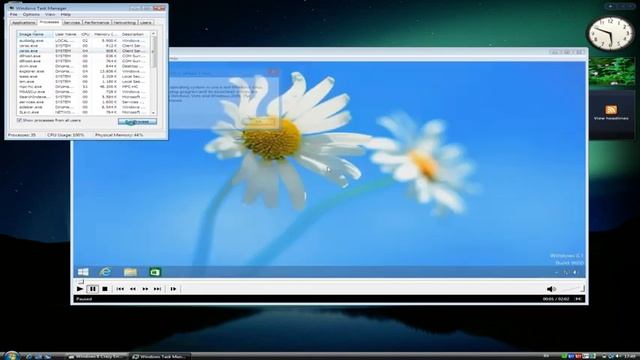Click the Play button in the media player
This screenshot has height=360, width=640.
point(80,289)
